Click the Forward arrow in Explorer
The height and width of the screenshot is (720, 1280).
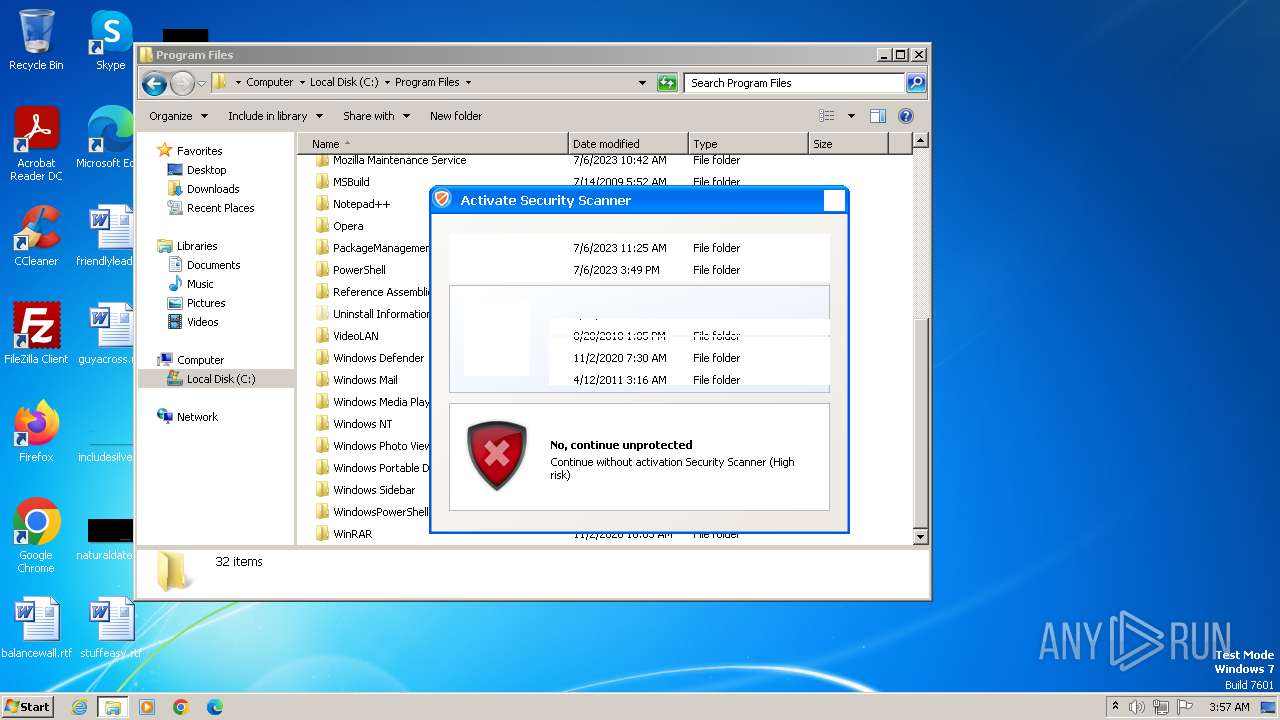pyautogui.click(x=182, y=83)
